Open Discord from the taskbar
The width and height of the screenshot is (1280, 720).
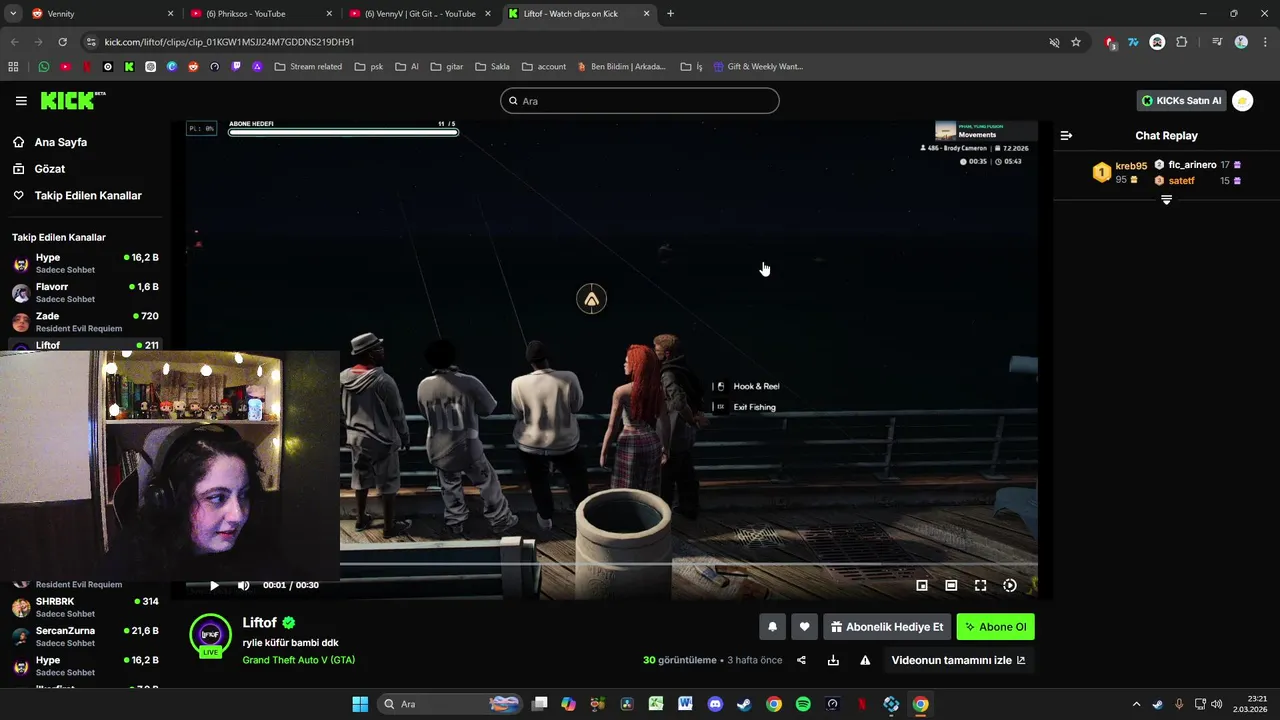coord(715,704)
